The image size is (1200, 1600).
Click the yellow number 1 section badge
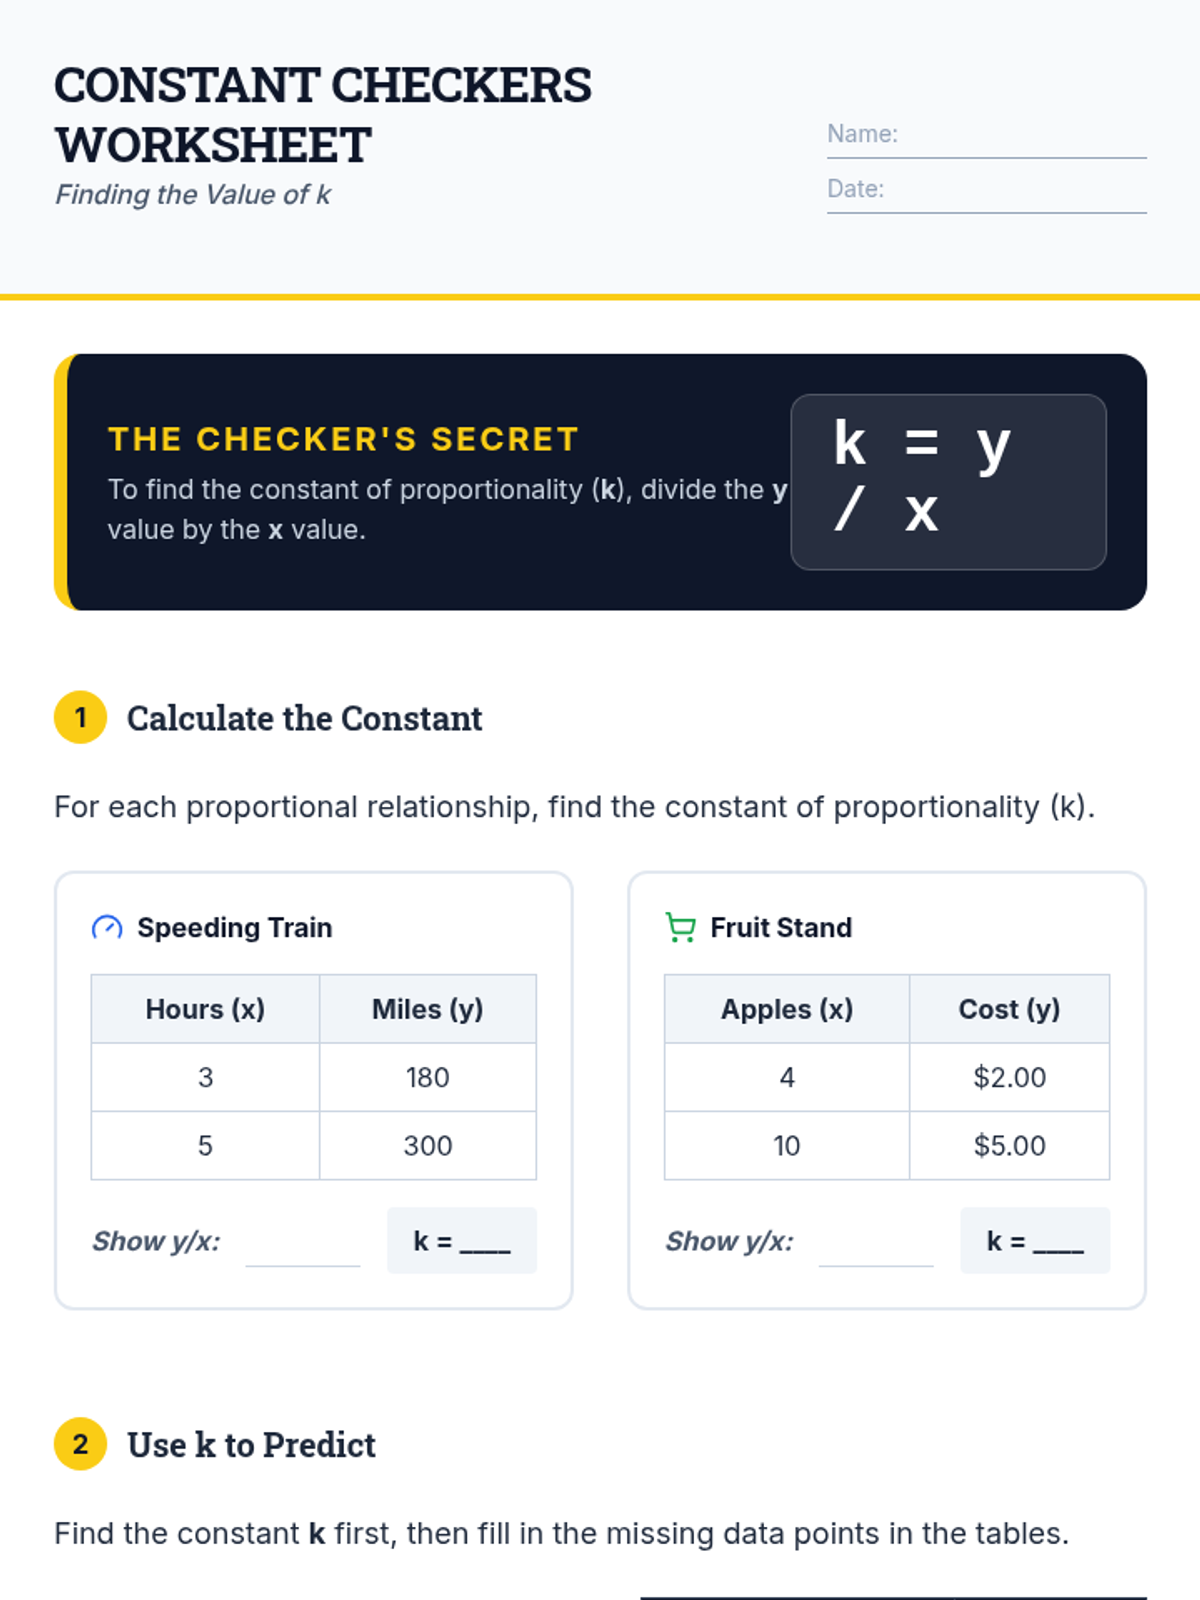pos(80,718)
